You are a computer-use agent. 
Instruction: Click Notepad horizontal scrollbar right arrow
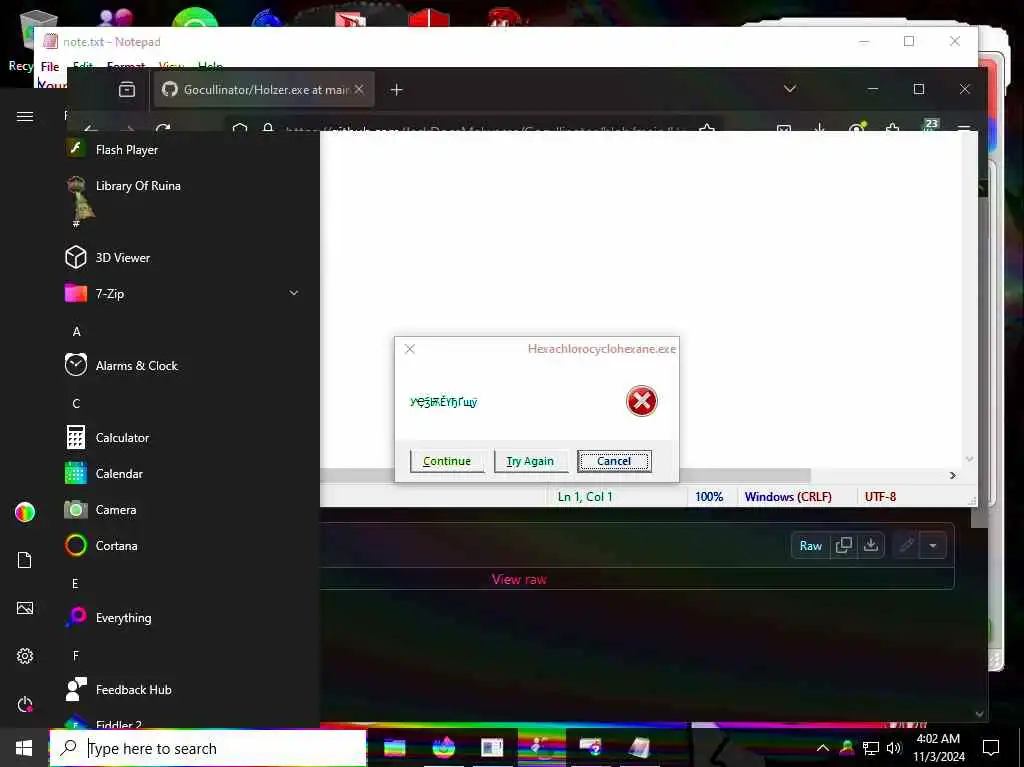[x=953, y=476]
